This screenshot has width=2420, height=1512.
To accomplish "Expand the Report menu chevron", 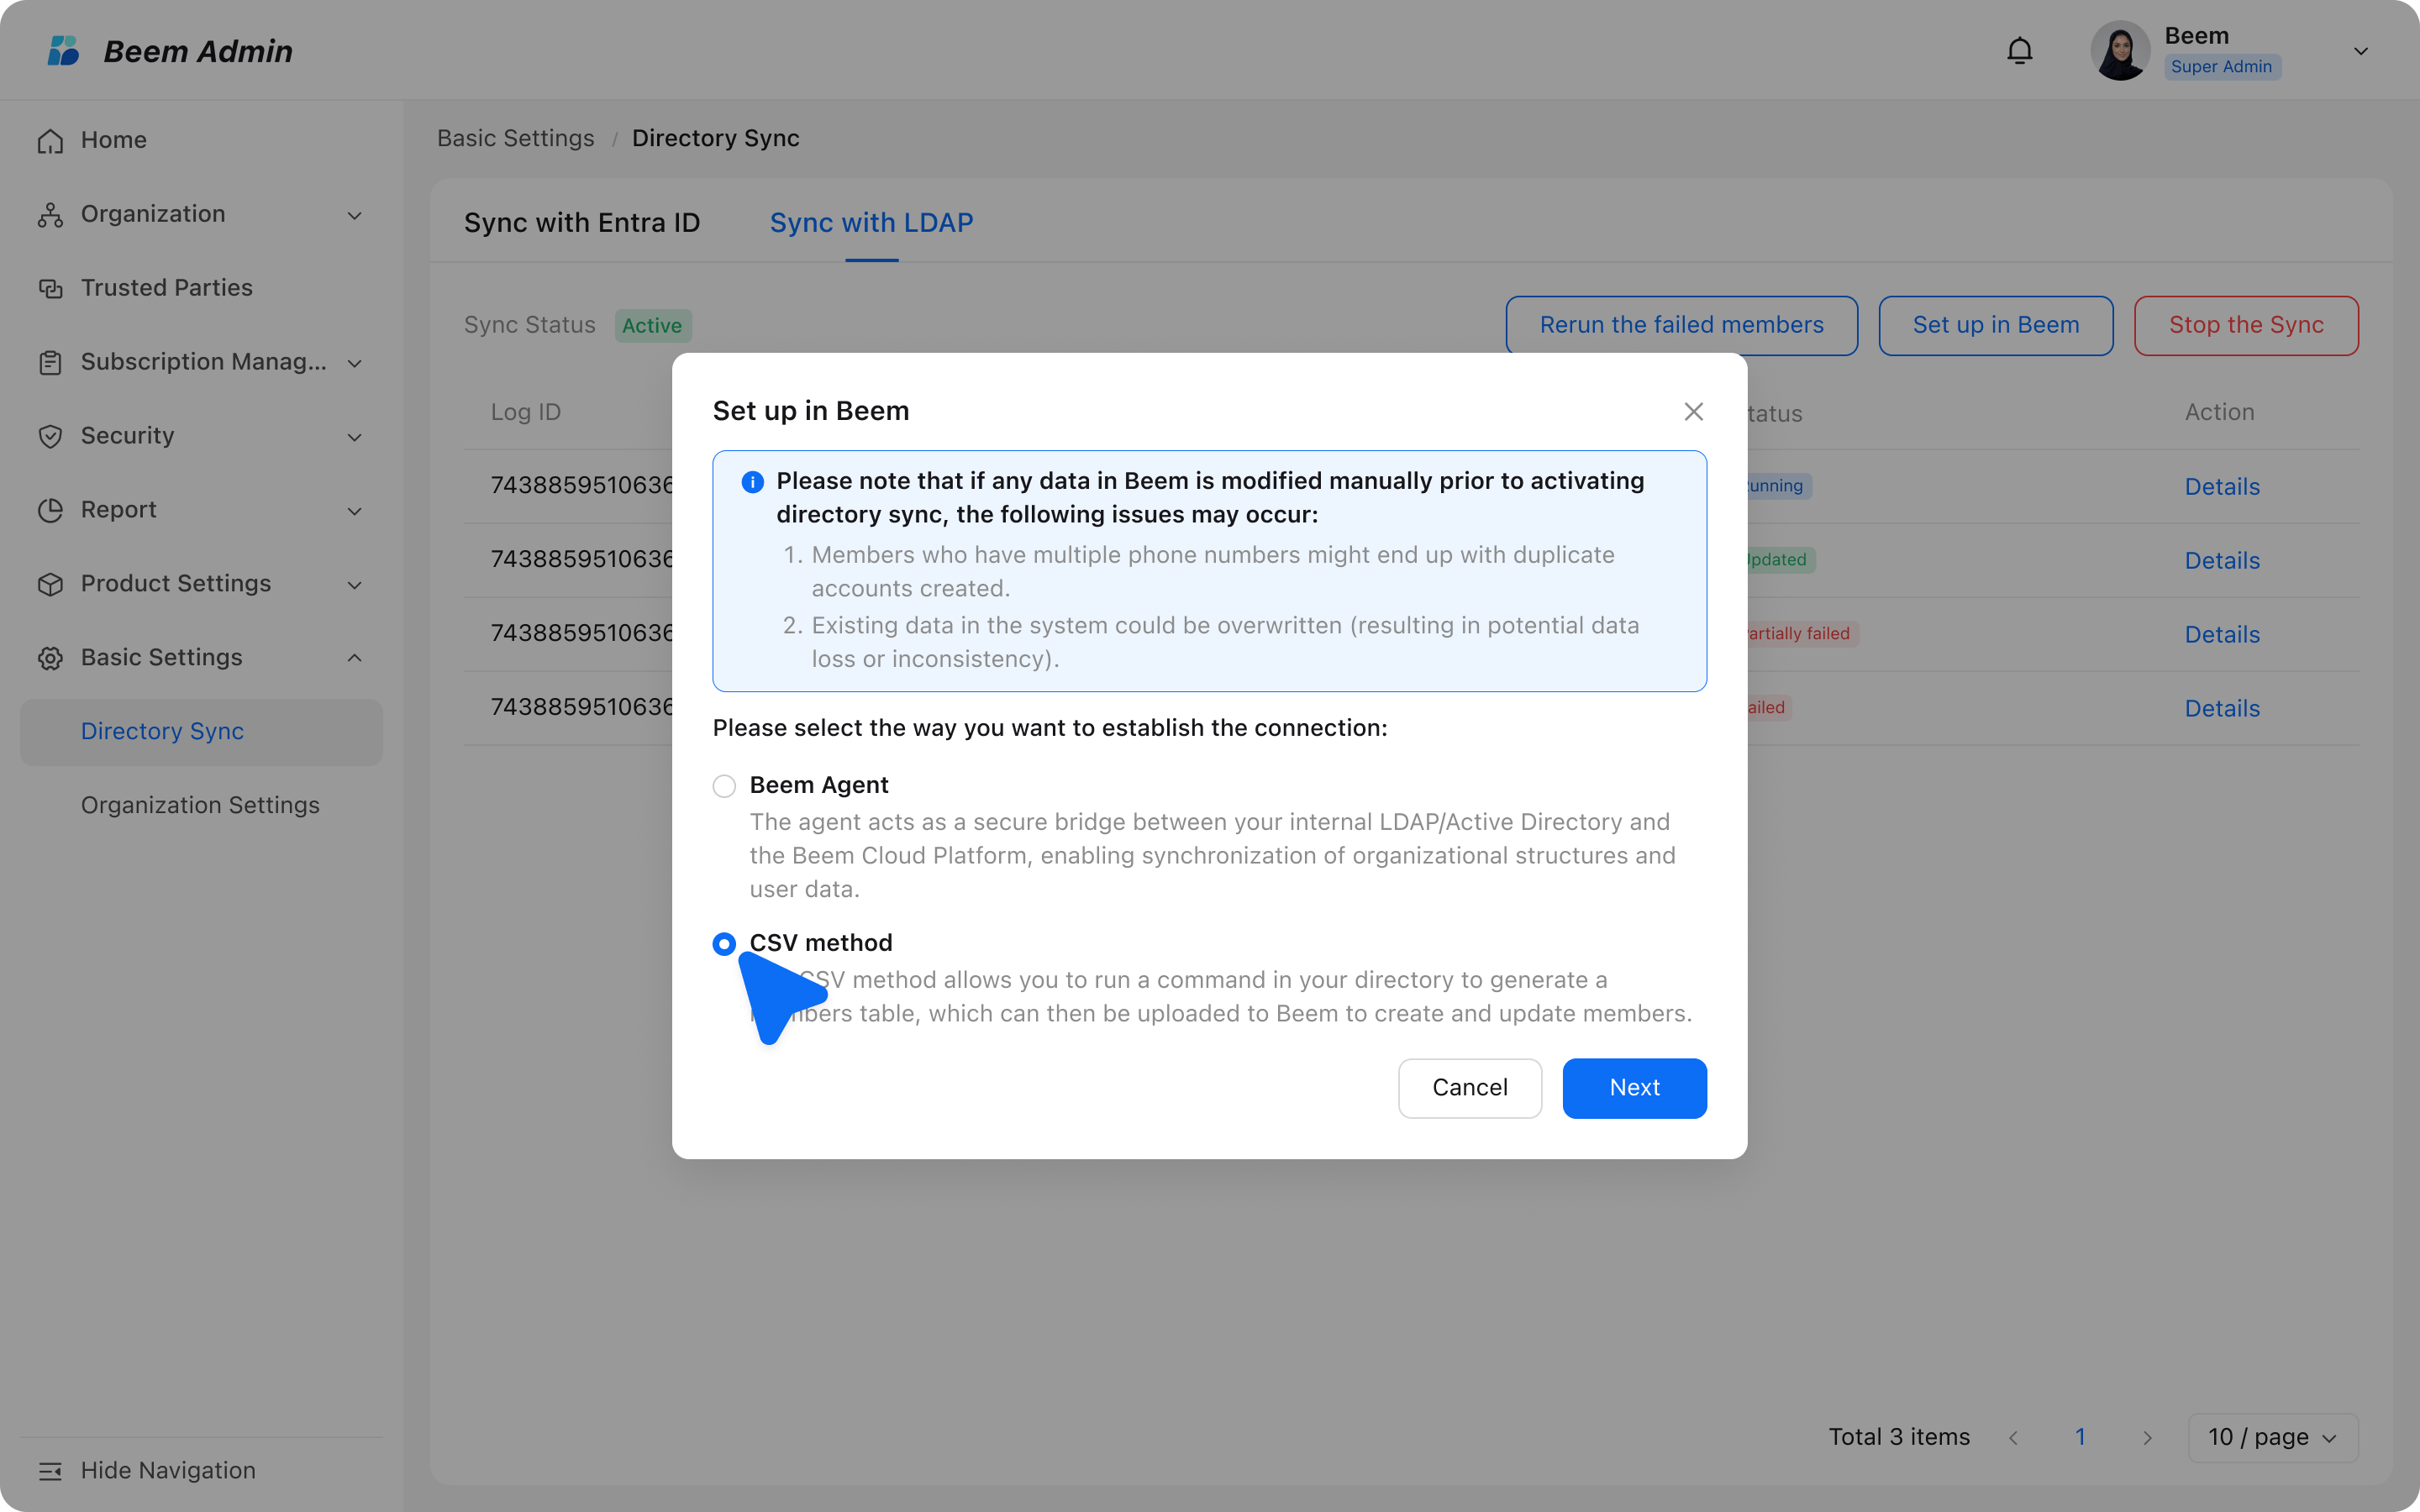I will click(355, 511).
